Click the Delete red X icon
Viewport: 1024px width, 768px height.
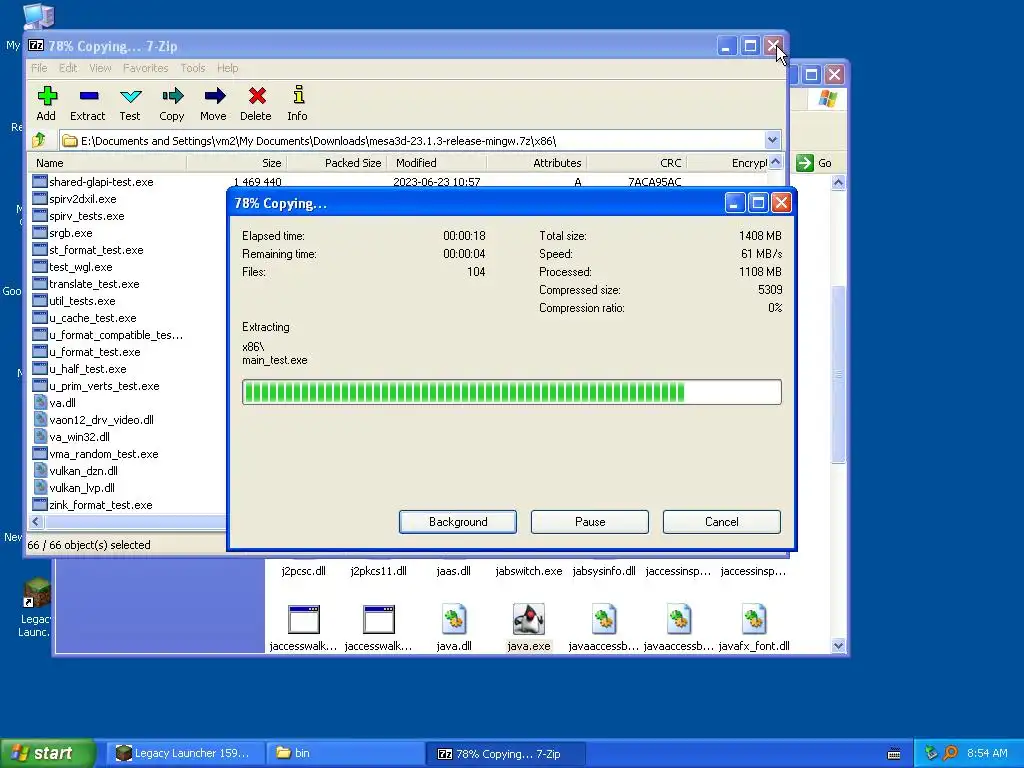click(x=256, y=103)
